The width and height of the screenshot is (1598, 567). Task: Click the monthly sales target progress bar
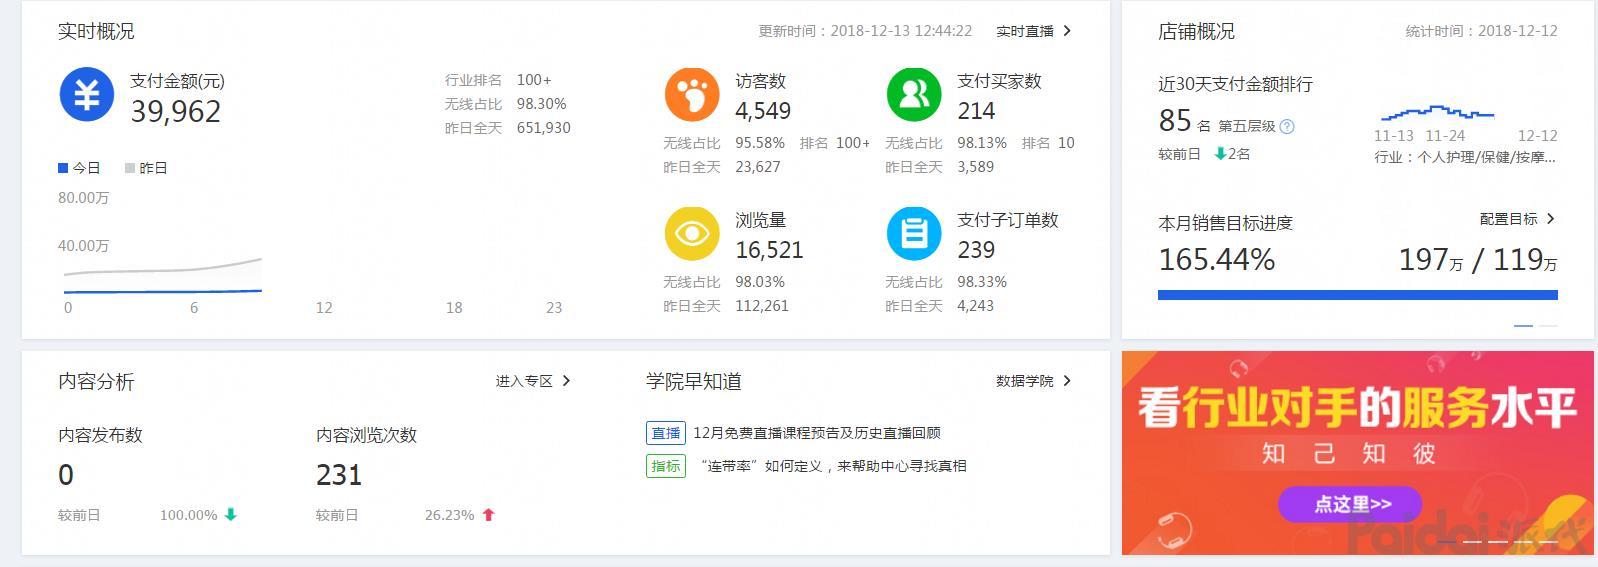[x=1357, y=295]
